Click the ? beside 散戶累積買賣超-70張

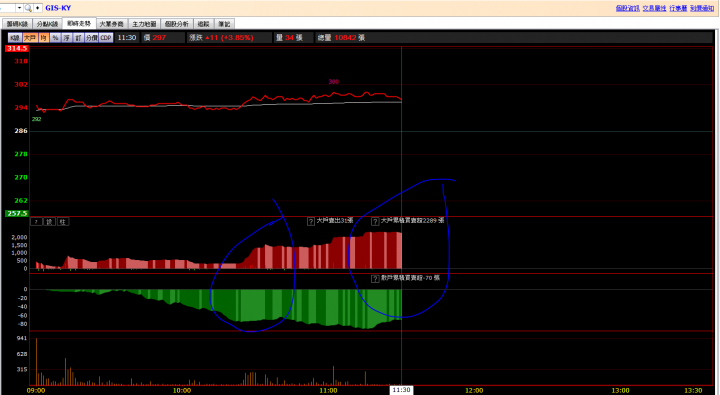point(375,279)
